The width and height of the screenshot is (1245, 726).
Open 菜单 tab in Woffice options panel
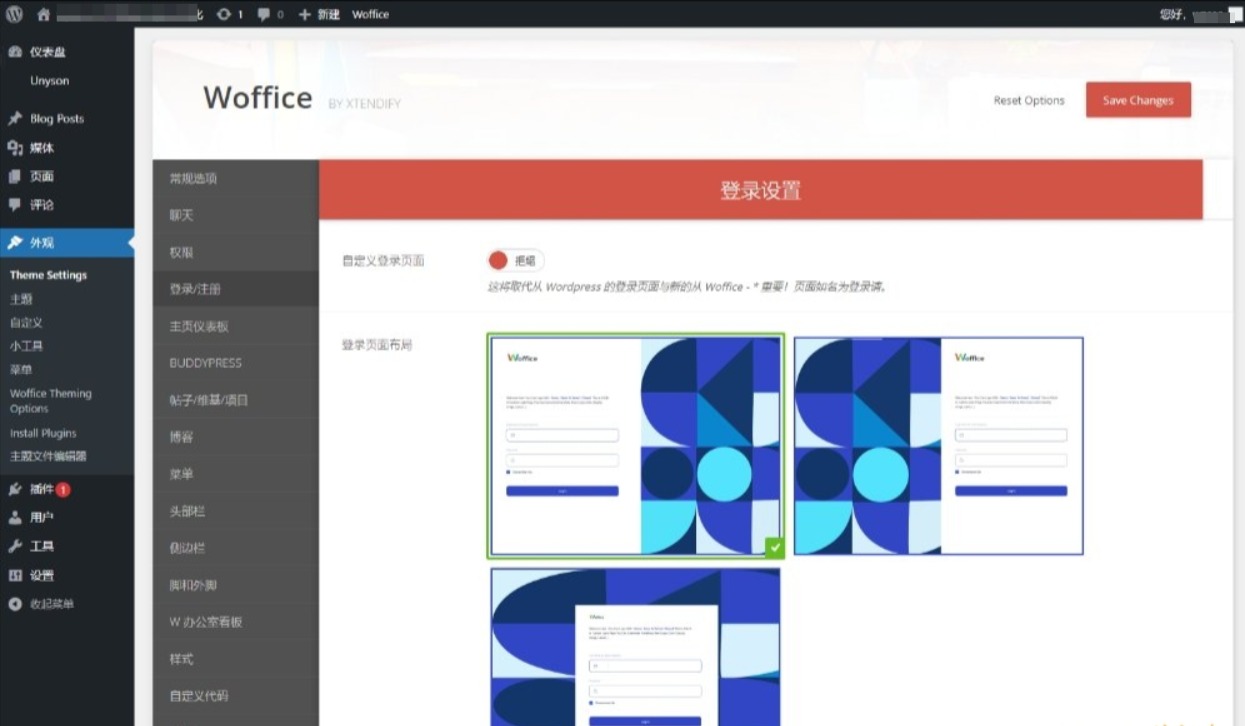[236, 474]
